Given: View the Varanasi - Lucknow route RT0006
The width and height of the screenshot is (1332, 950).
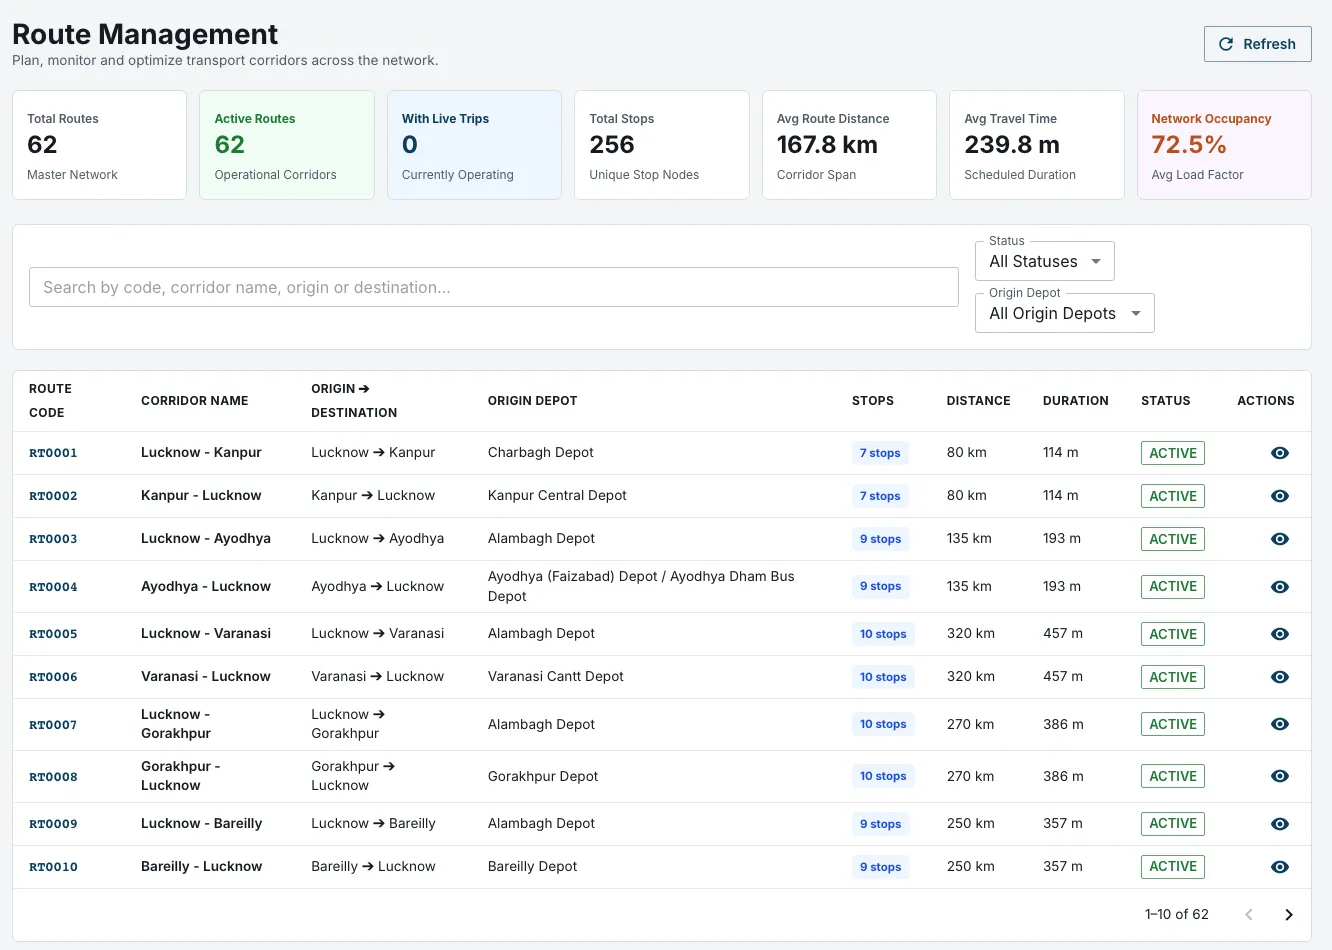Looking at the screenshot, I should (x=1279, y=677).
